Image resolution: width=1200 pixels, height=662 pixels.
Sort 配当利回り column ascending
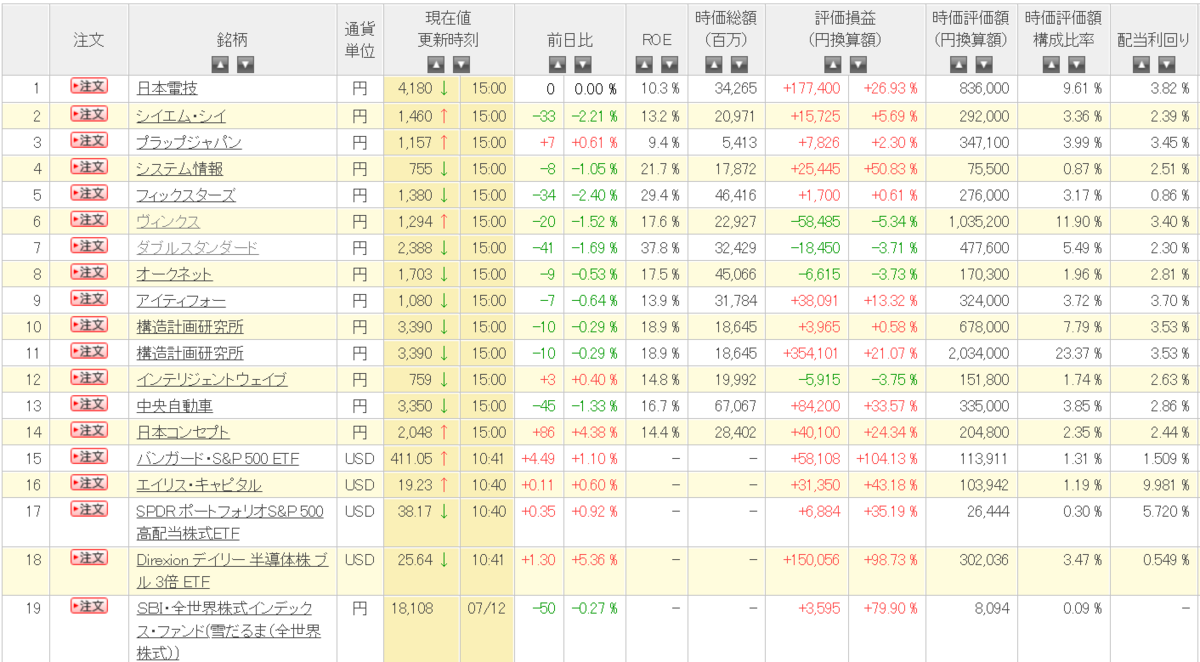(x=1142, y=65)
